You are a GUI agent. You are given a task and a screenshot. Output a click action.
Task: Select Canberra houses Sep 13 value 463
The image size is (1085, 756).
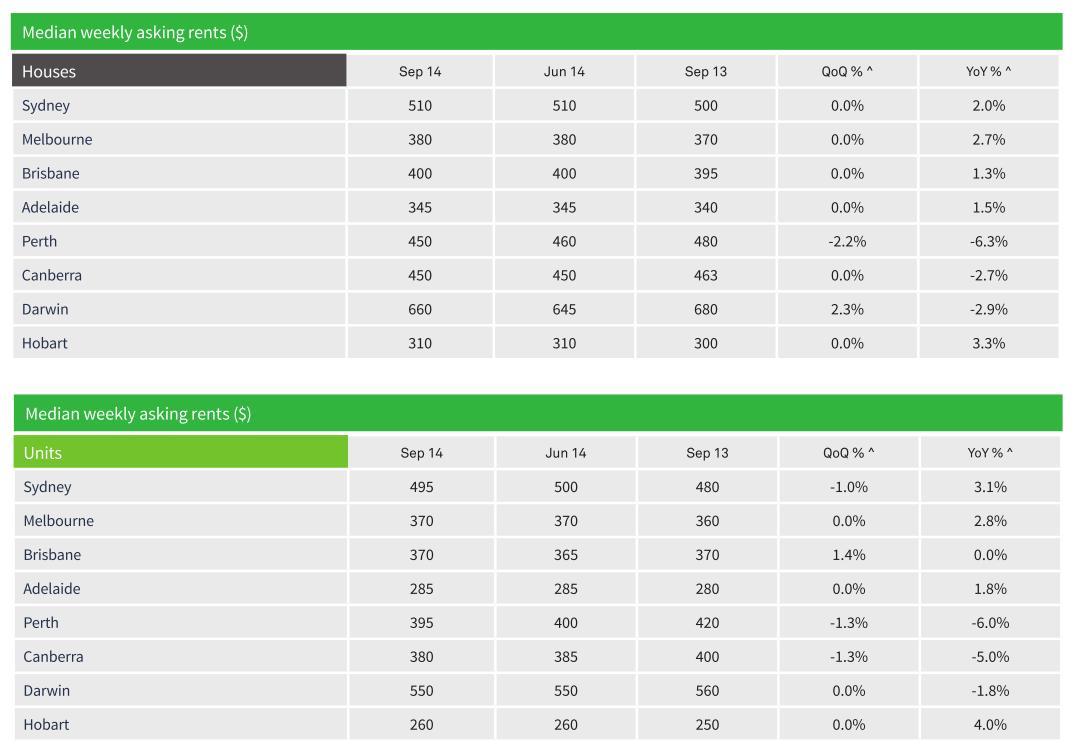click(706, 275)
